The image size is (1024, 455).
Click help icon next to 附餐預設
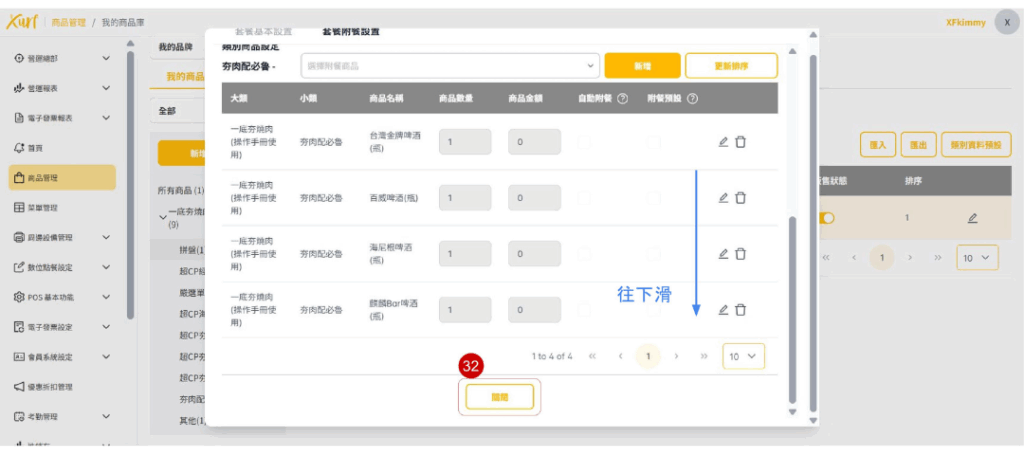tap(692, 99)
